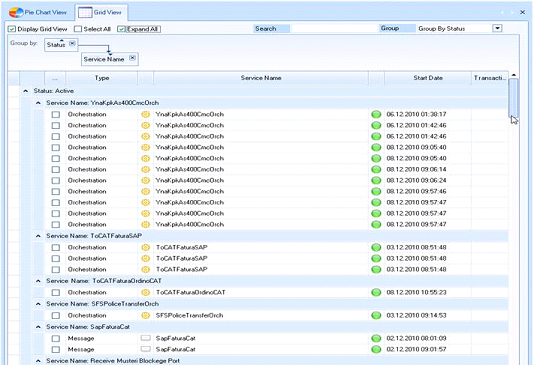This screenshot has width=533, height=365.
Task: Click green status icon for 02.12.2010 08:01:09
Action: (376, 338)
